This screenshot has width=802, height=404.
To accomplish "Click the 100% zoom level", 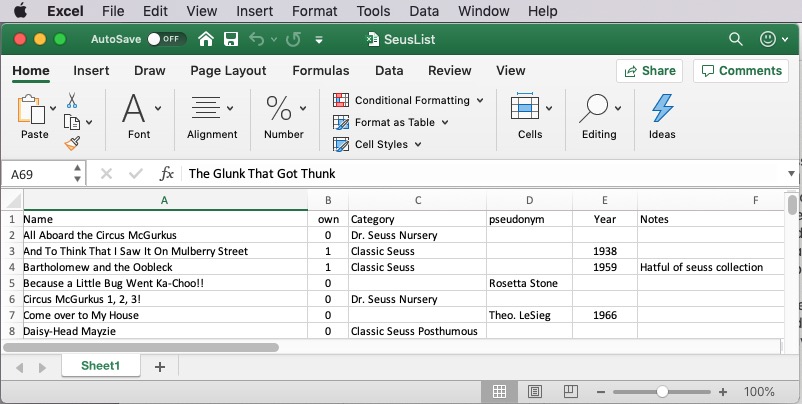I will 759,392.
